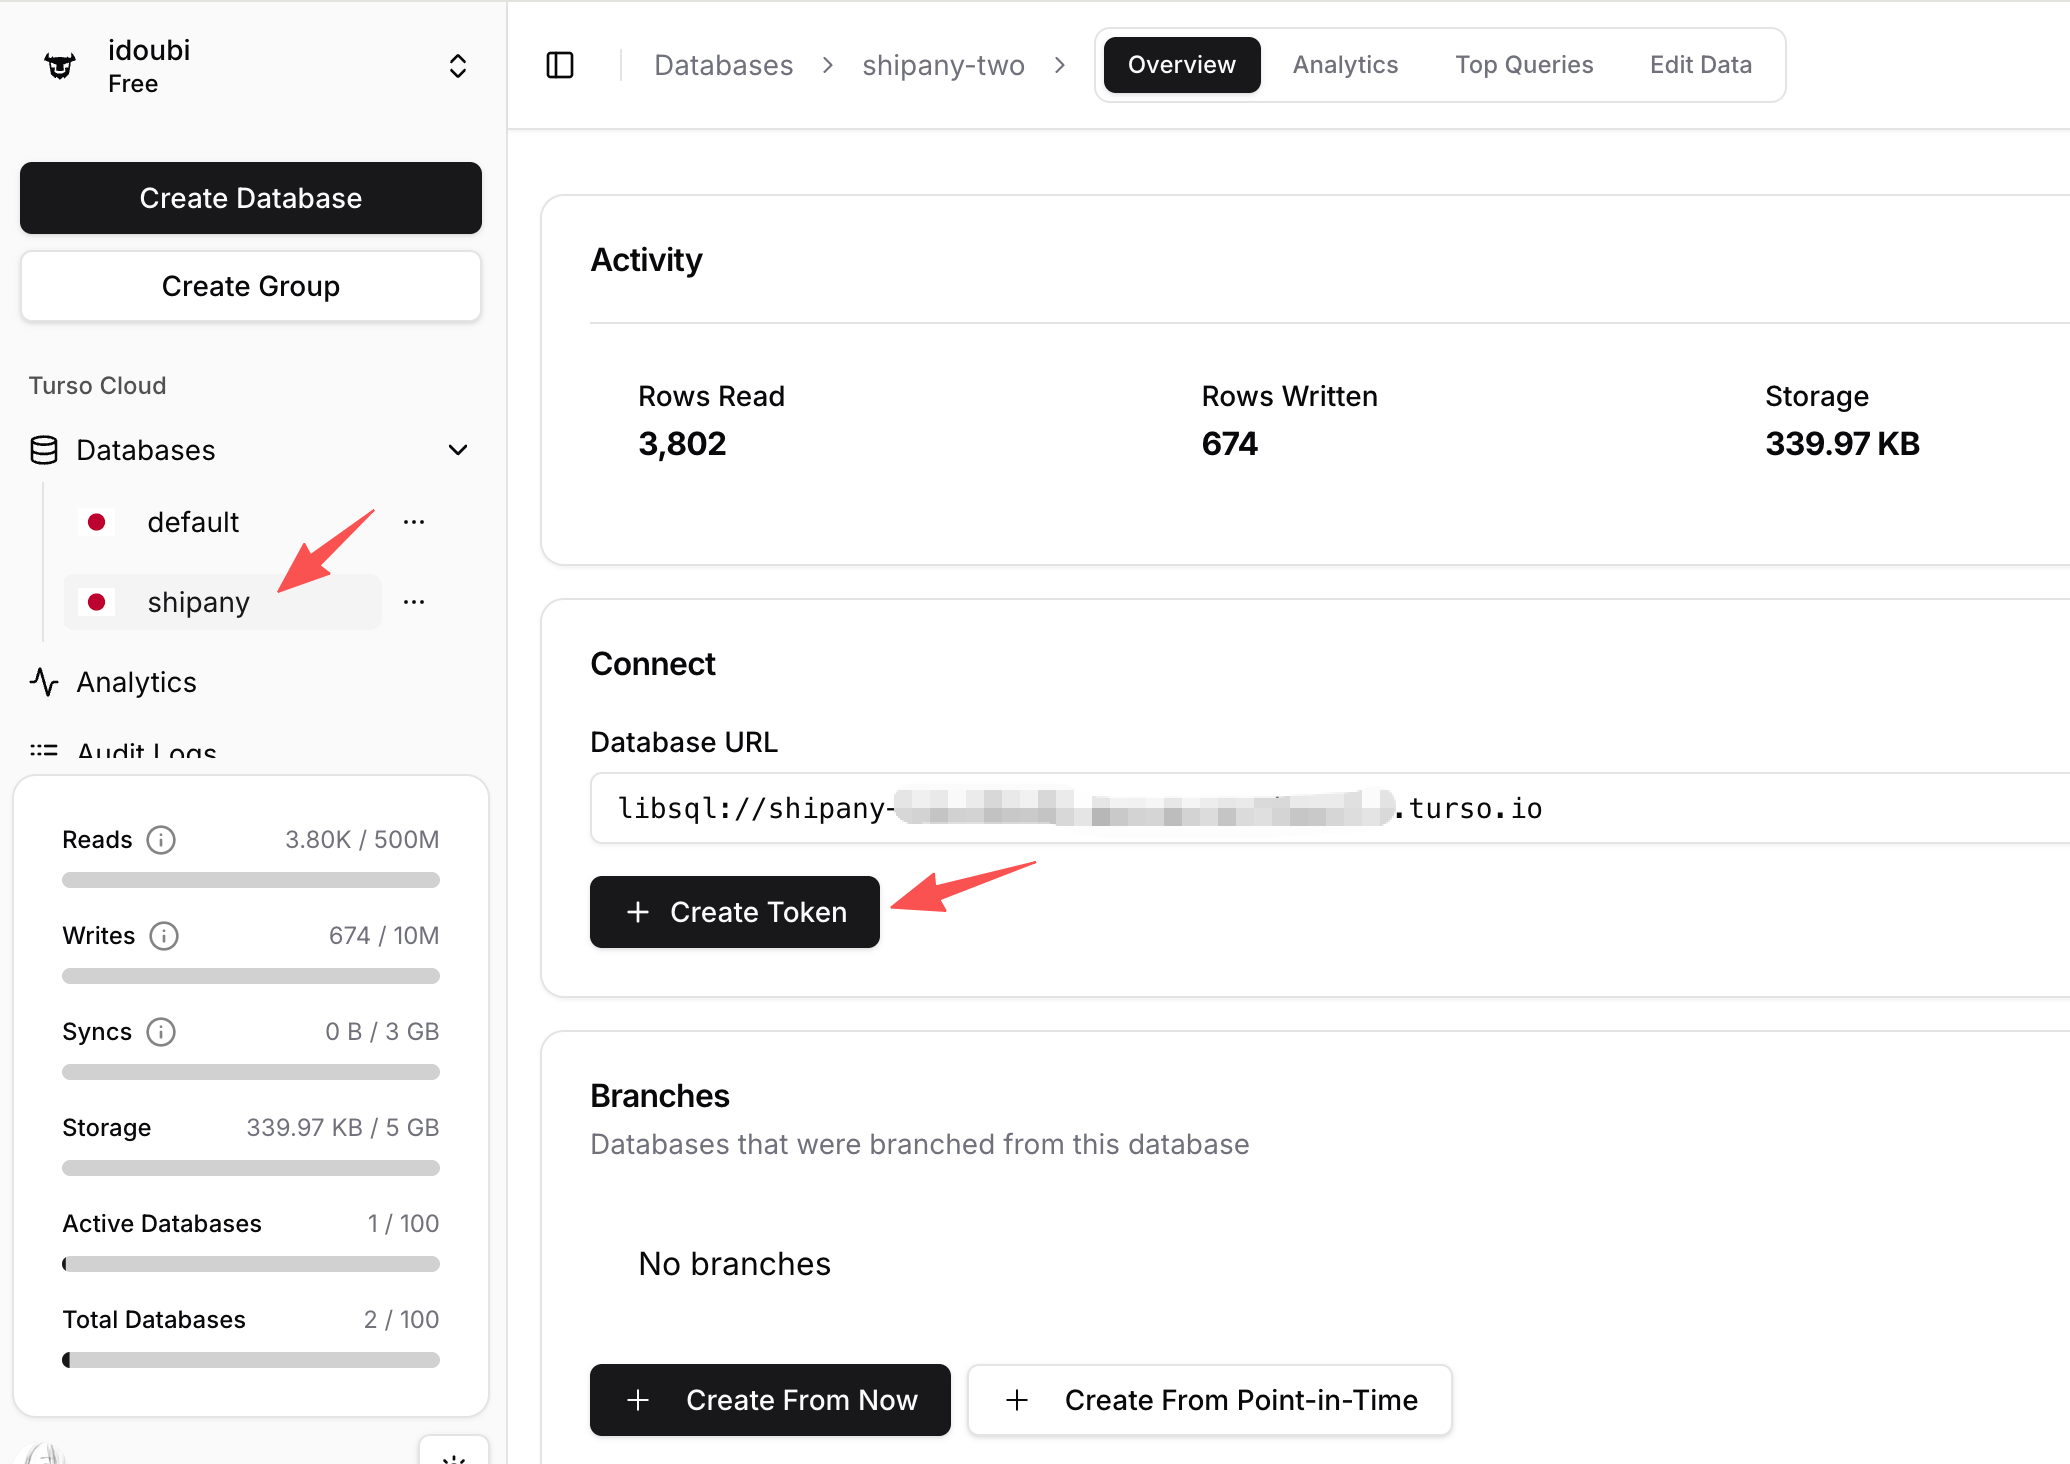Toggle the sidebar panel icon

(560, 65)
